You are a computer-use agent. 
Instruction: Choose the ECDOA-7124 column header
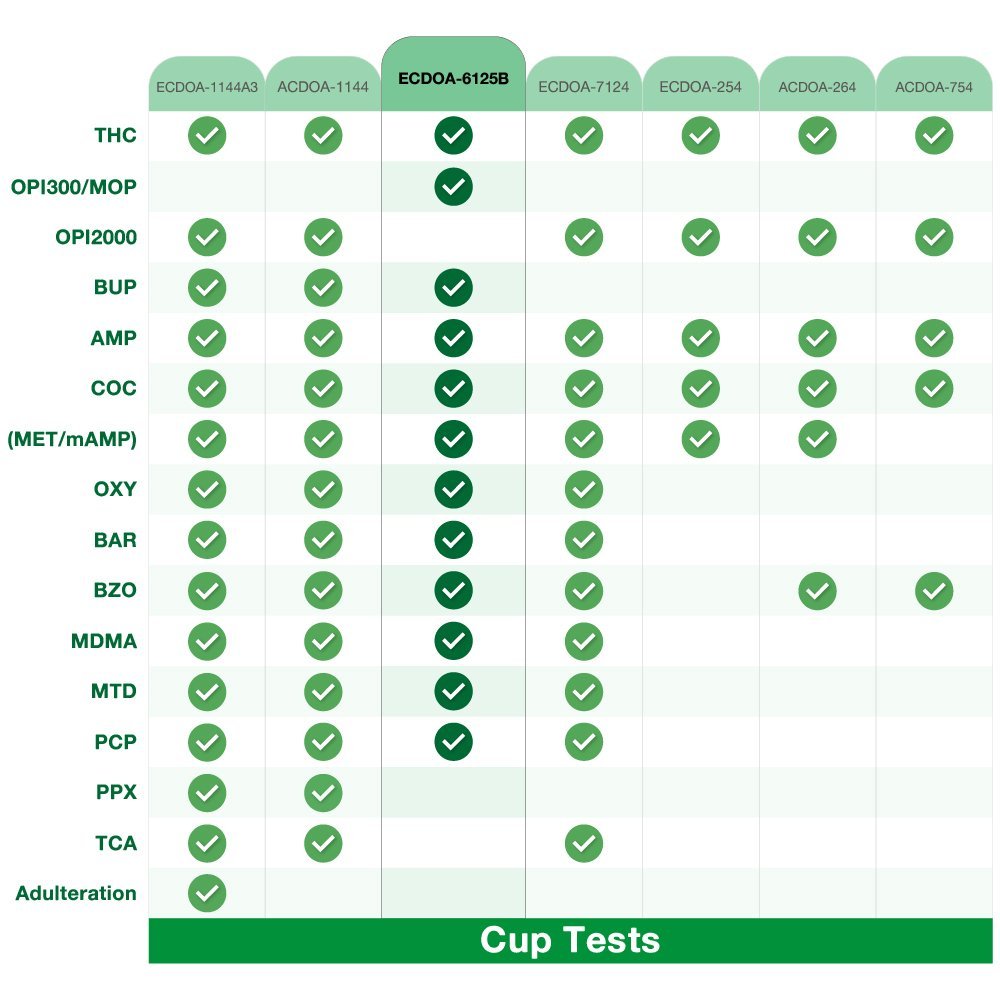point(584,87)
